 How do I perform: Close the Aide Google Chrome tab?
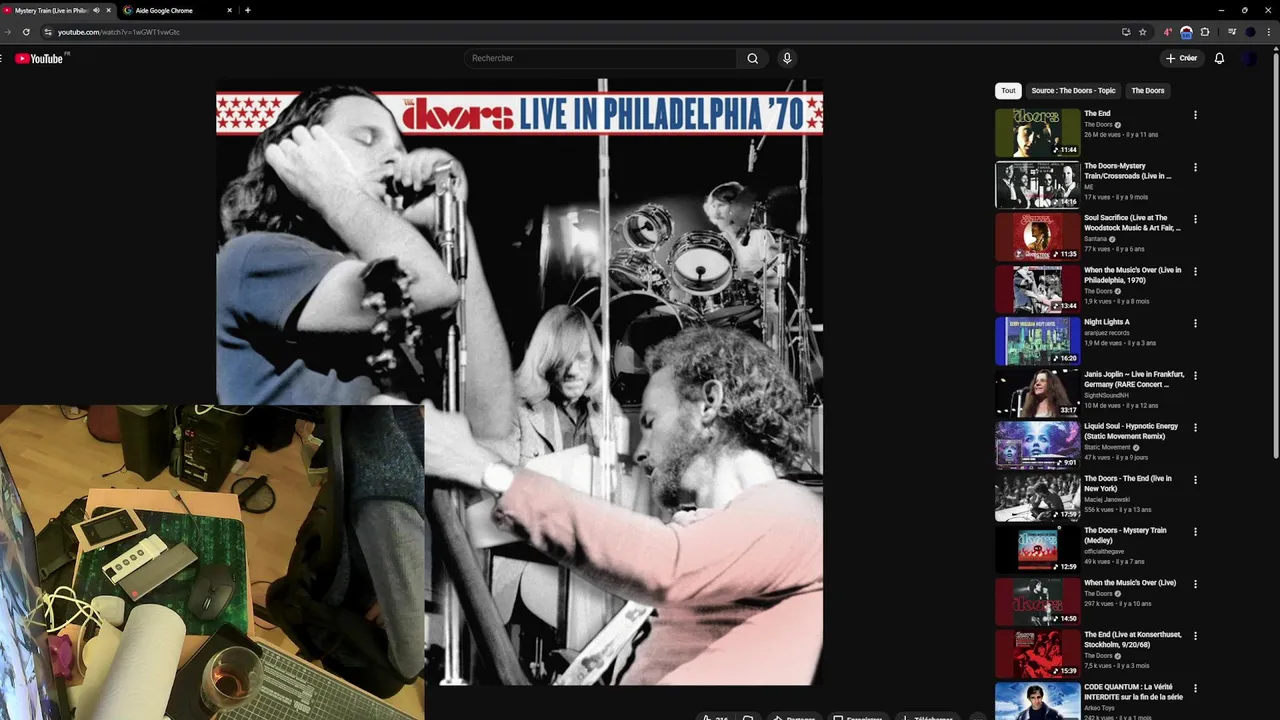229,10
